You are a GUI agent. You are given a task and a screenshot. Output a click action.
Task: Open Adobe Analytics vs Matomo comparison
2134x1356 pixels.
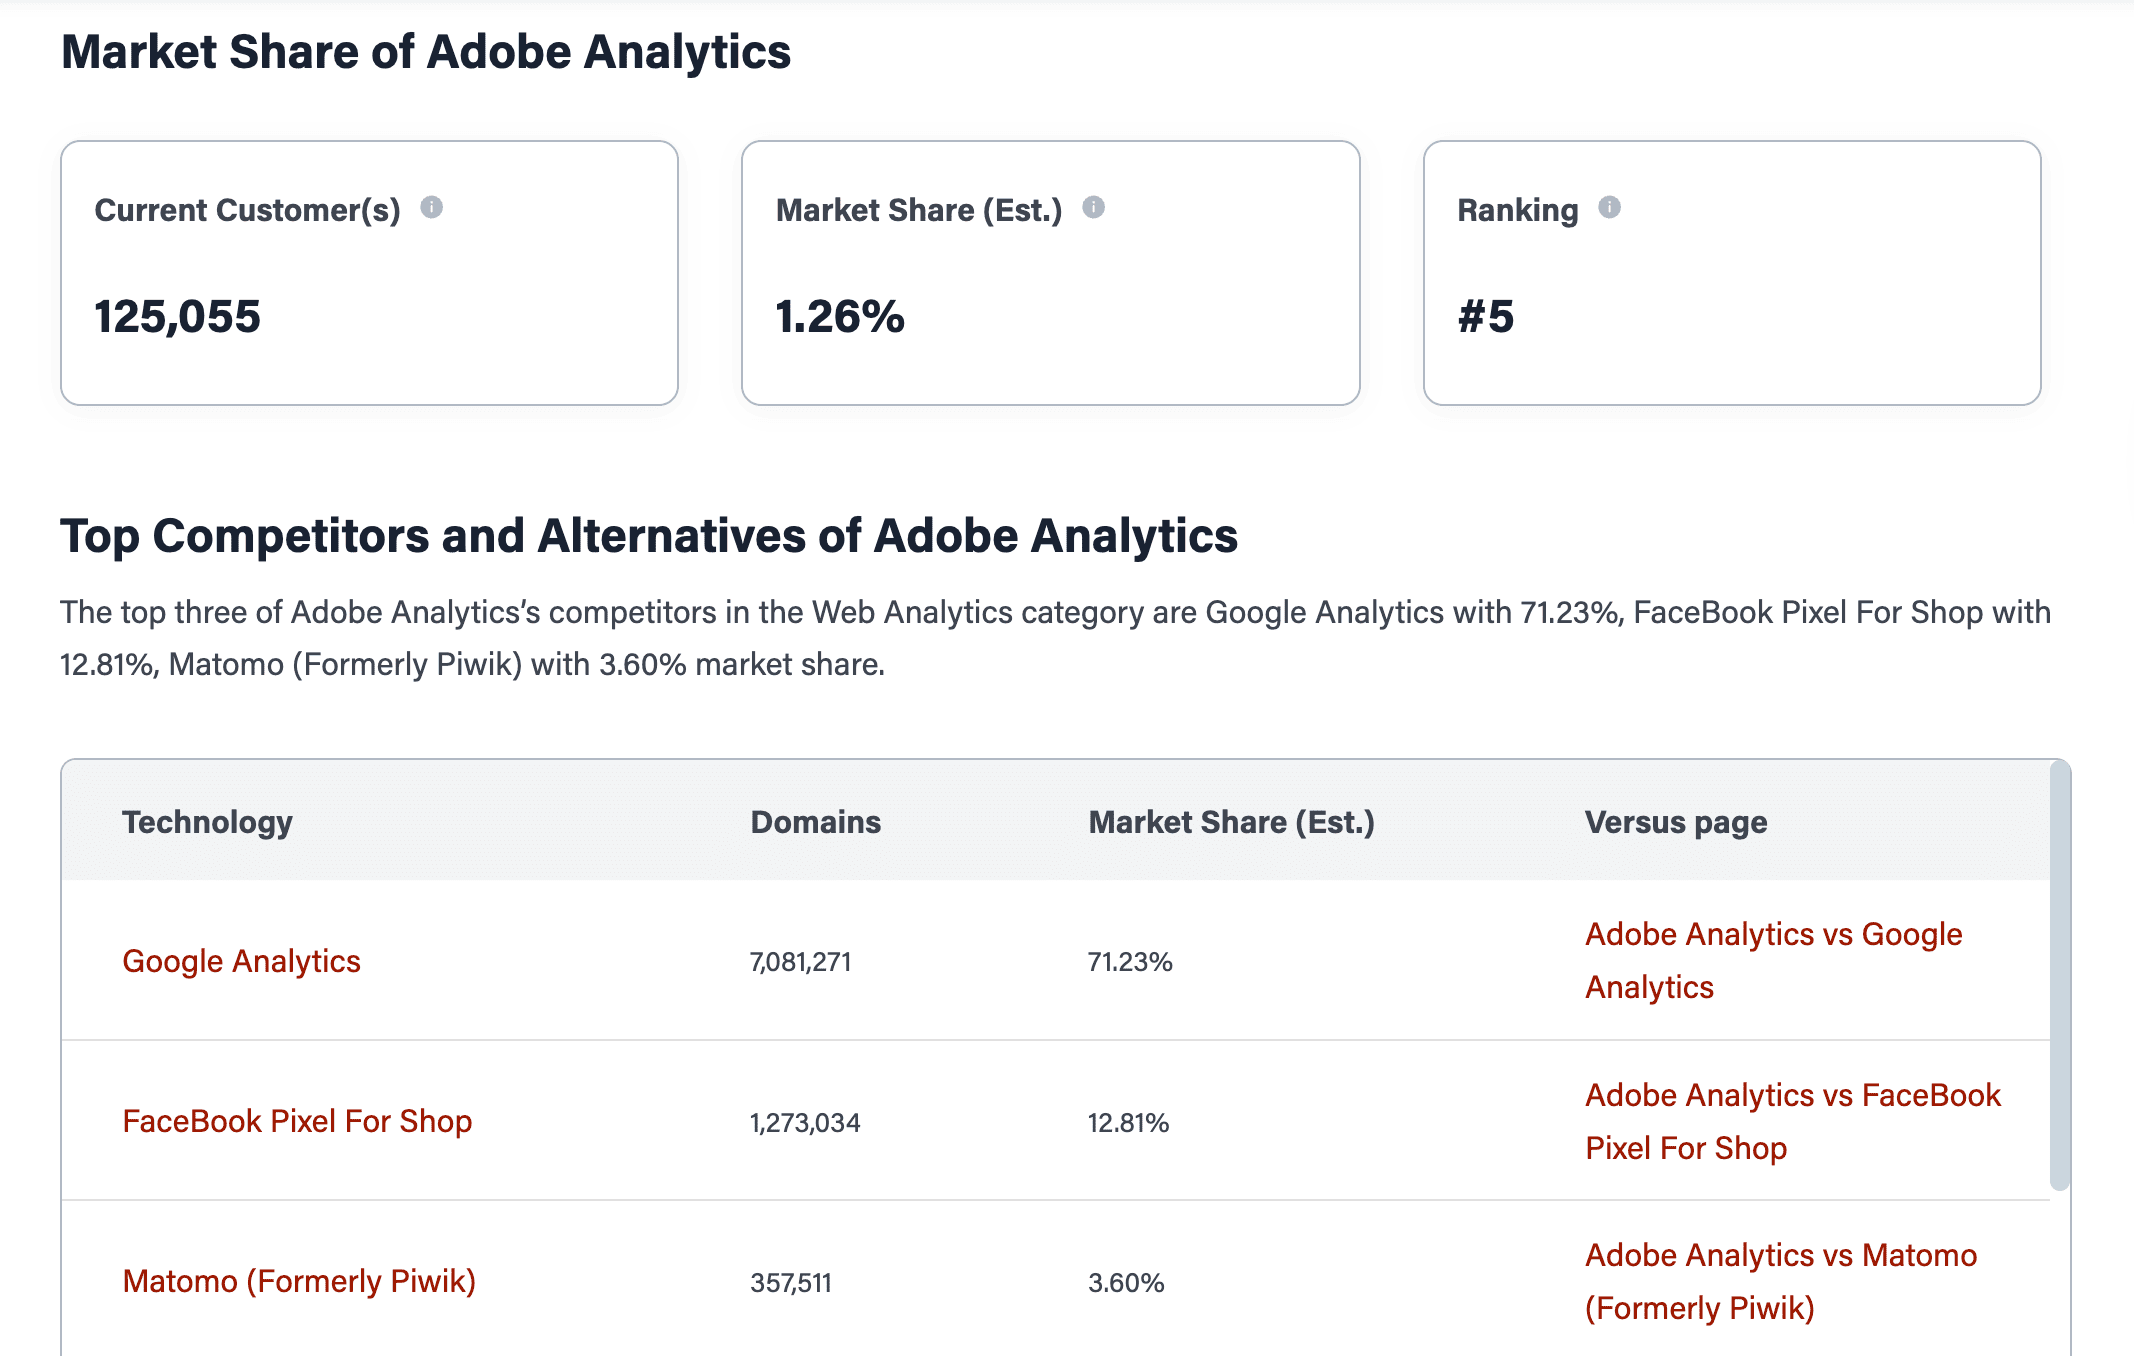pyautogui.click(x=1780, y=1281)
